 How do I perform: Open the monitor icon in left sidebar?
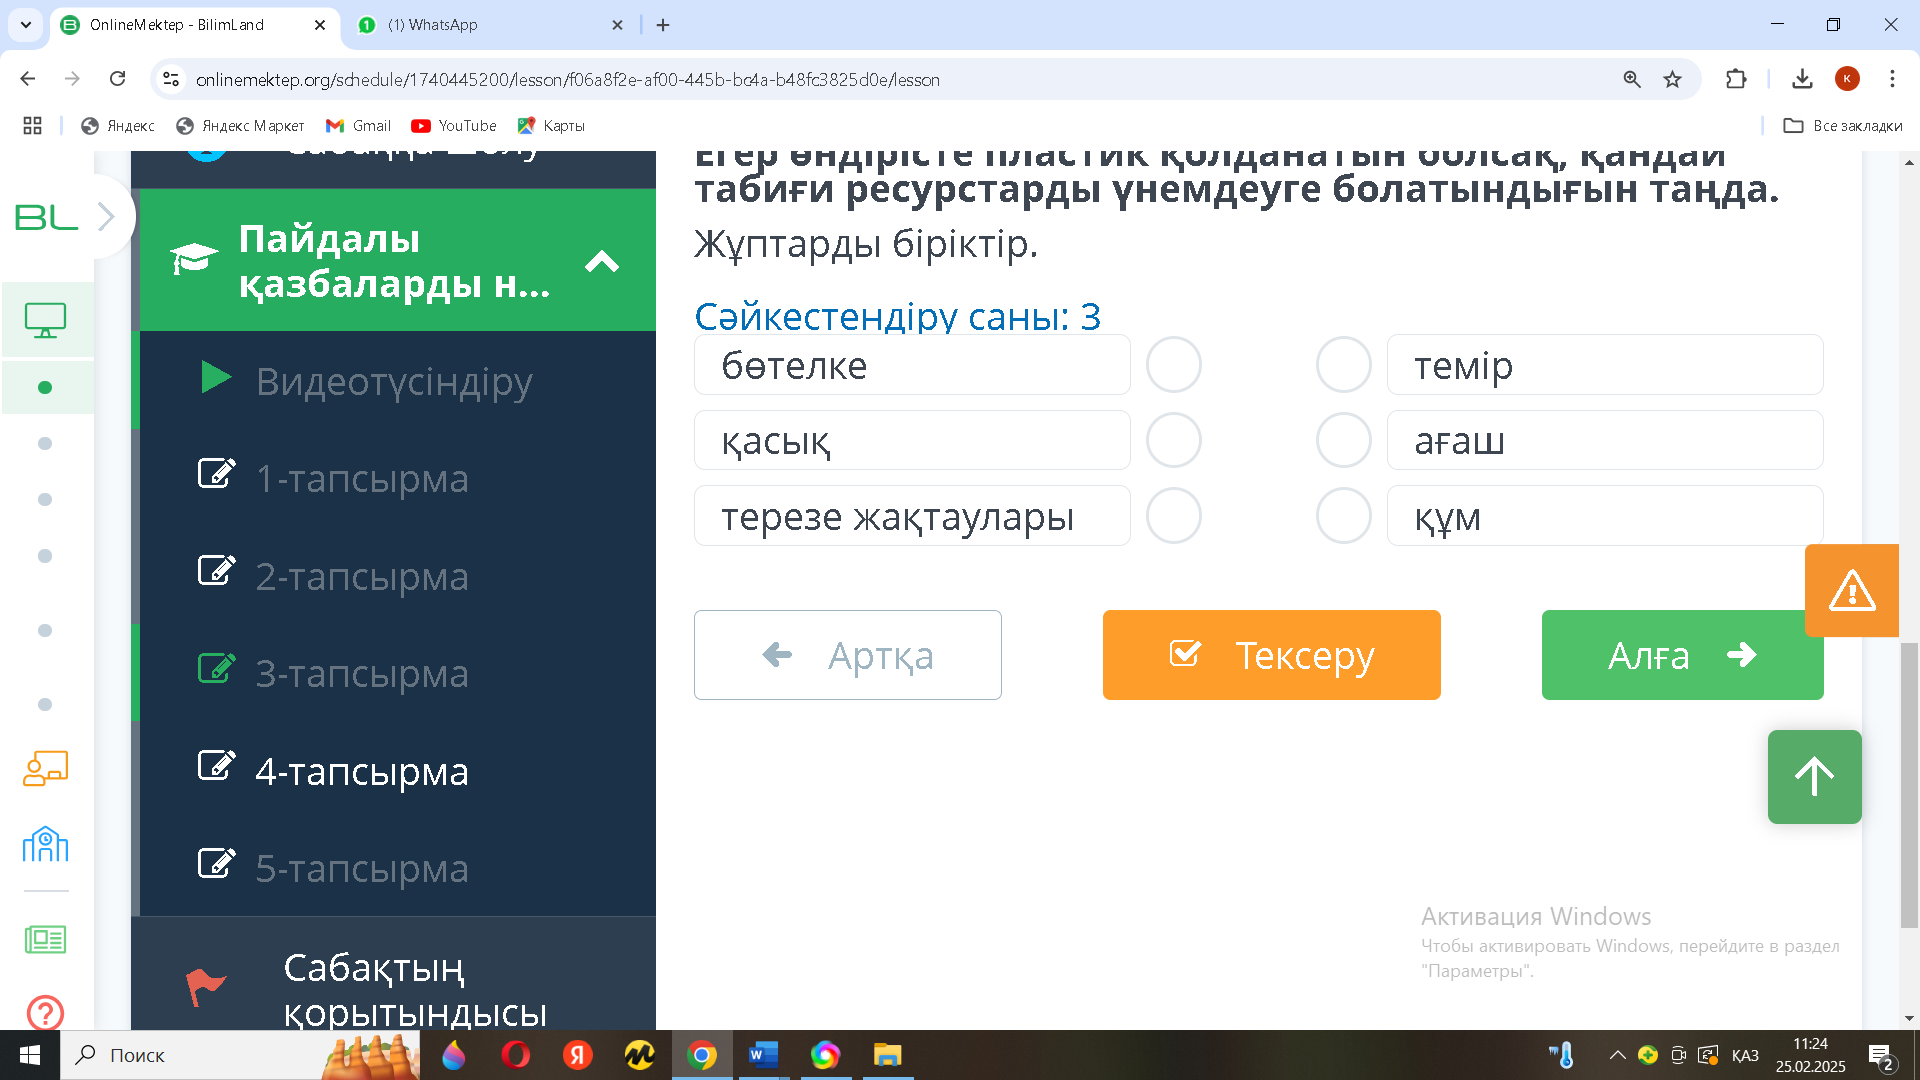45,320
